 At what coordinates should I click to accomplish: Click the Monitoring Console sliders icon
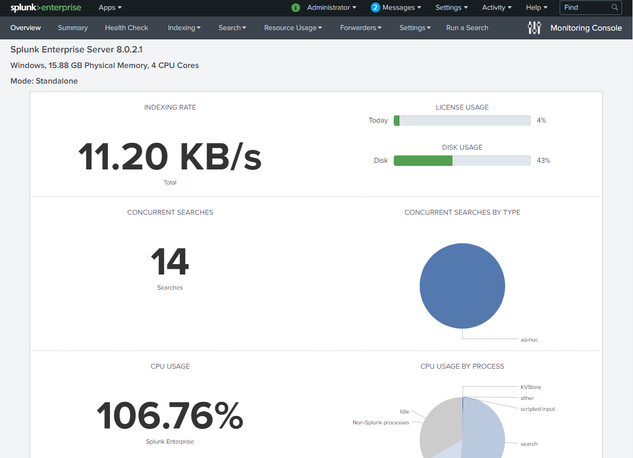[x=534, y=28]
